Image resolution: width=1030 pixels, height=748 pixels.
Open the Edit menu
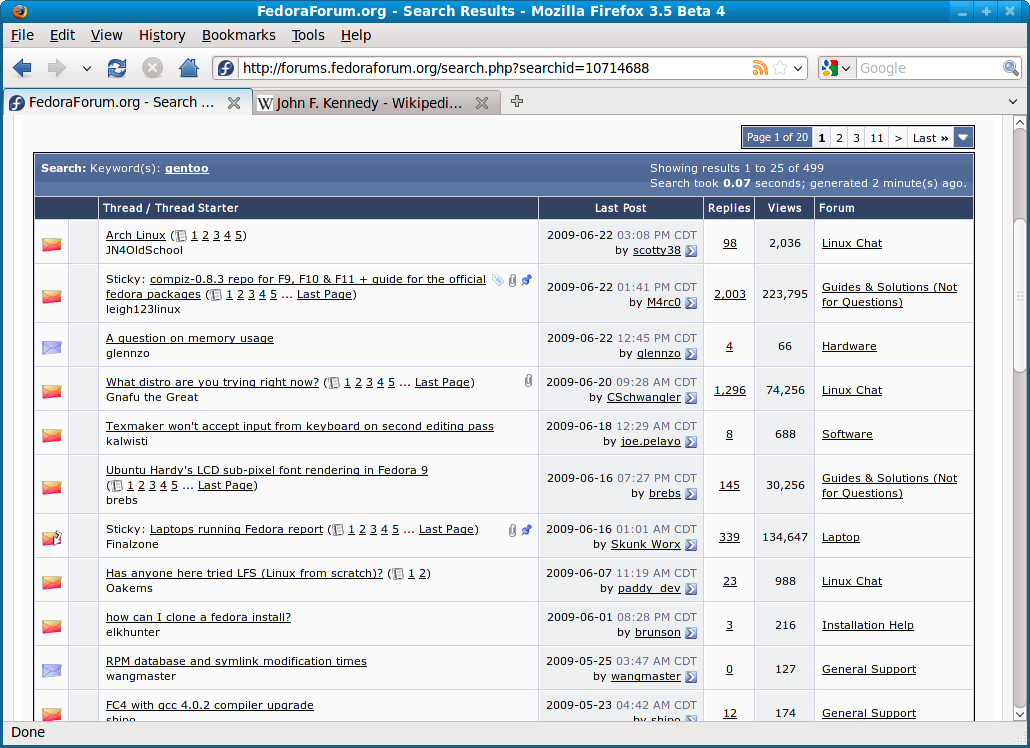click(x=62, y=35)
